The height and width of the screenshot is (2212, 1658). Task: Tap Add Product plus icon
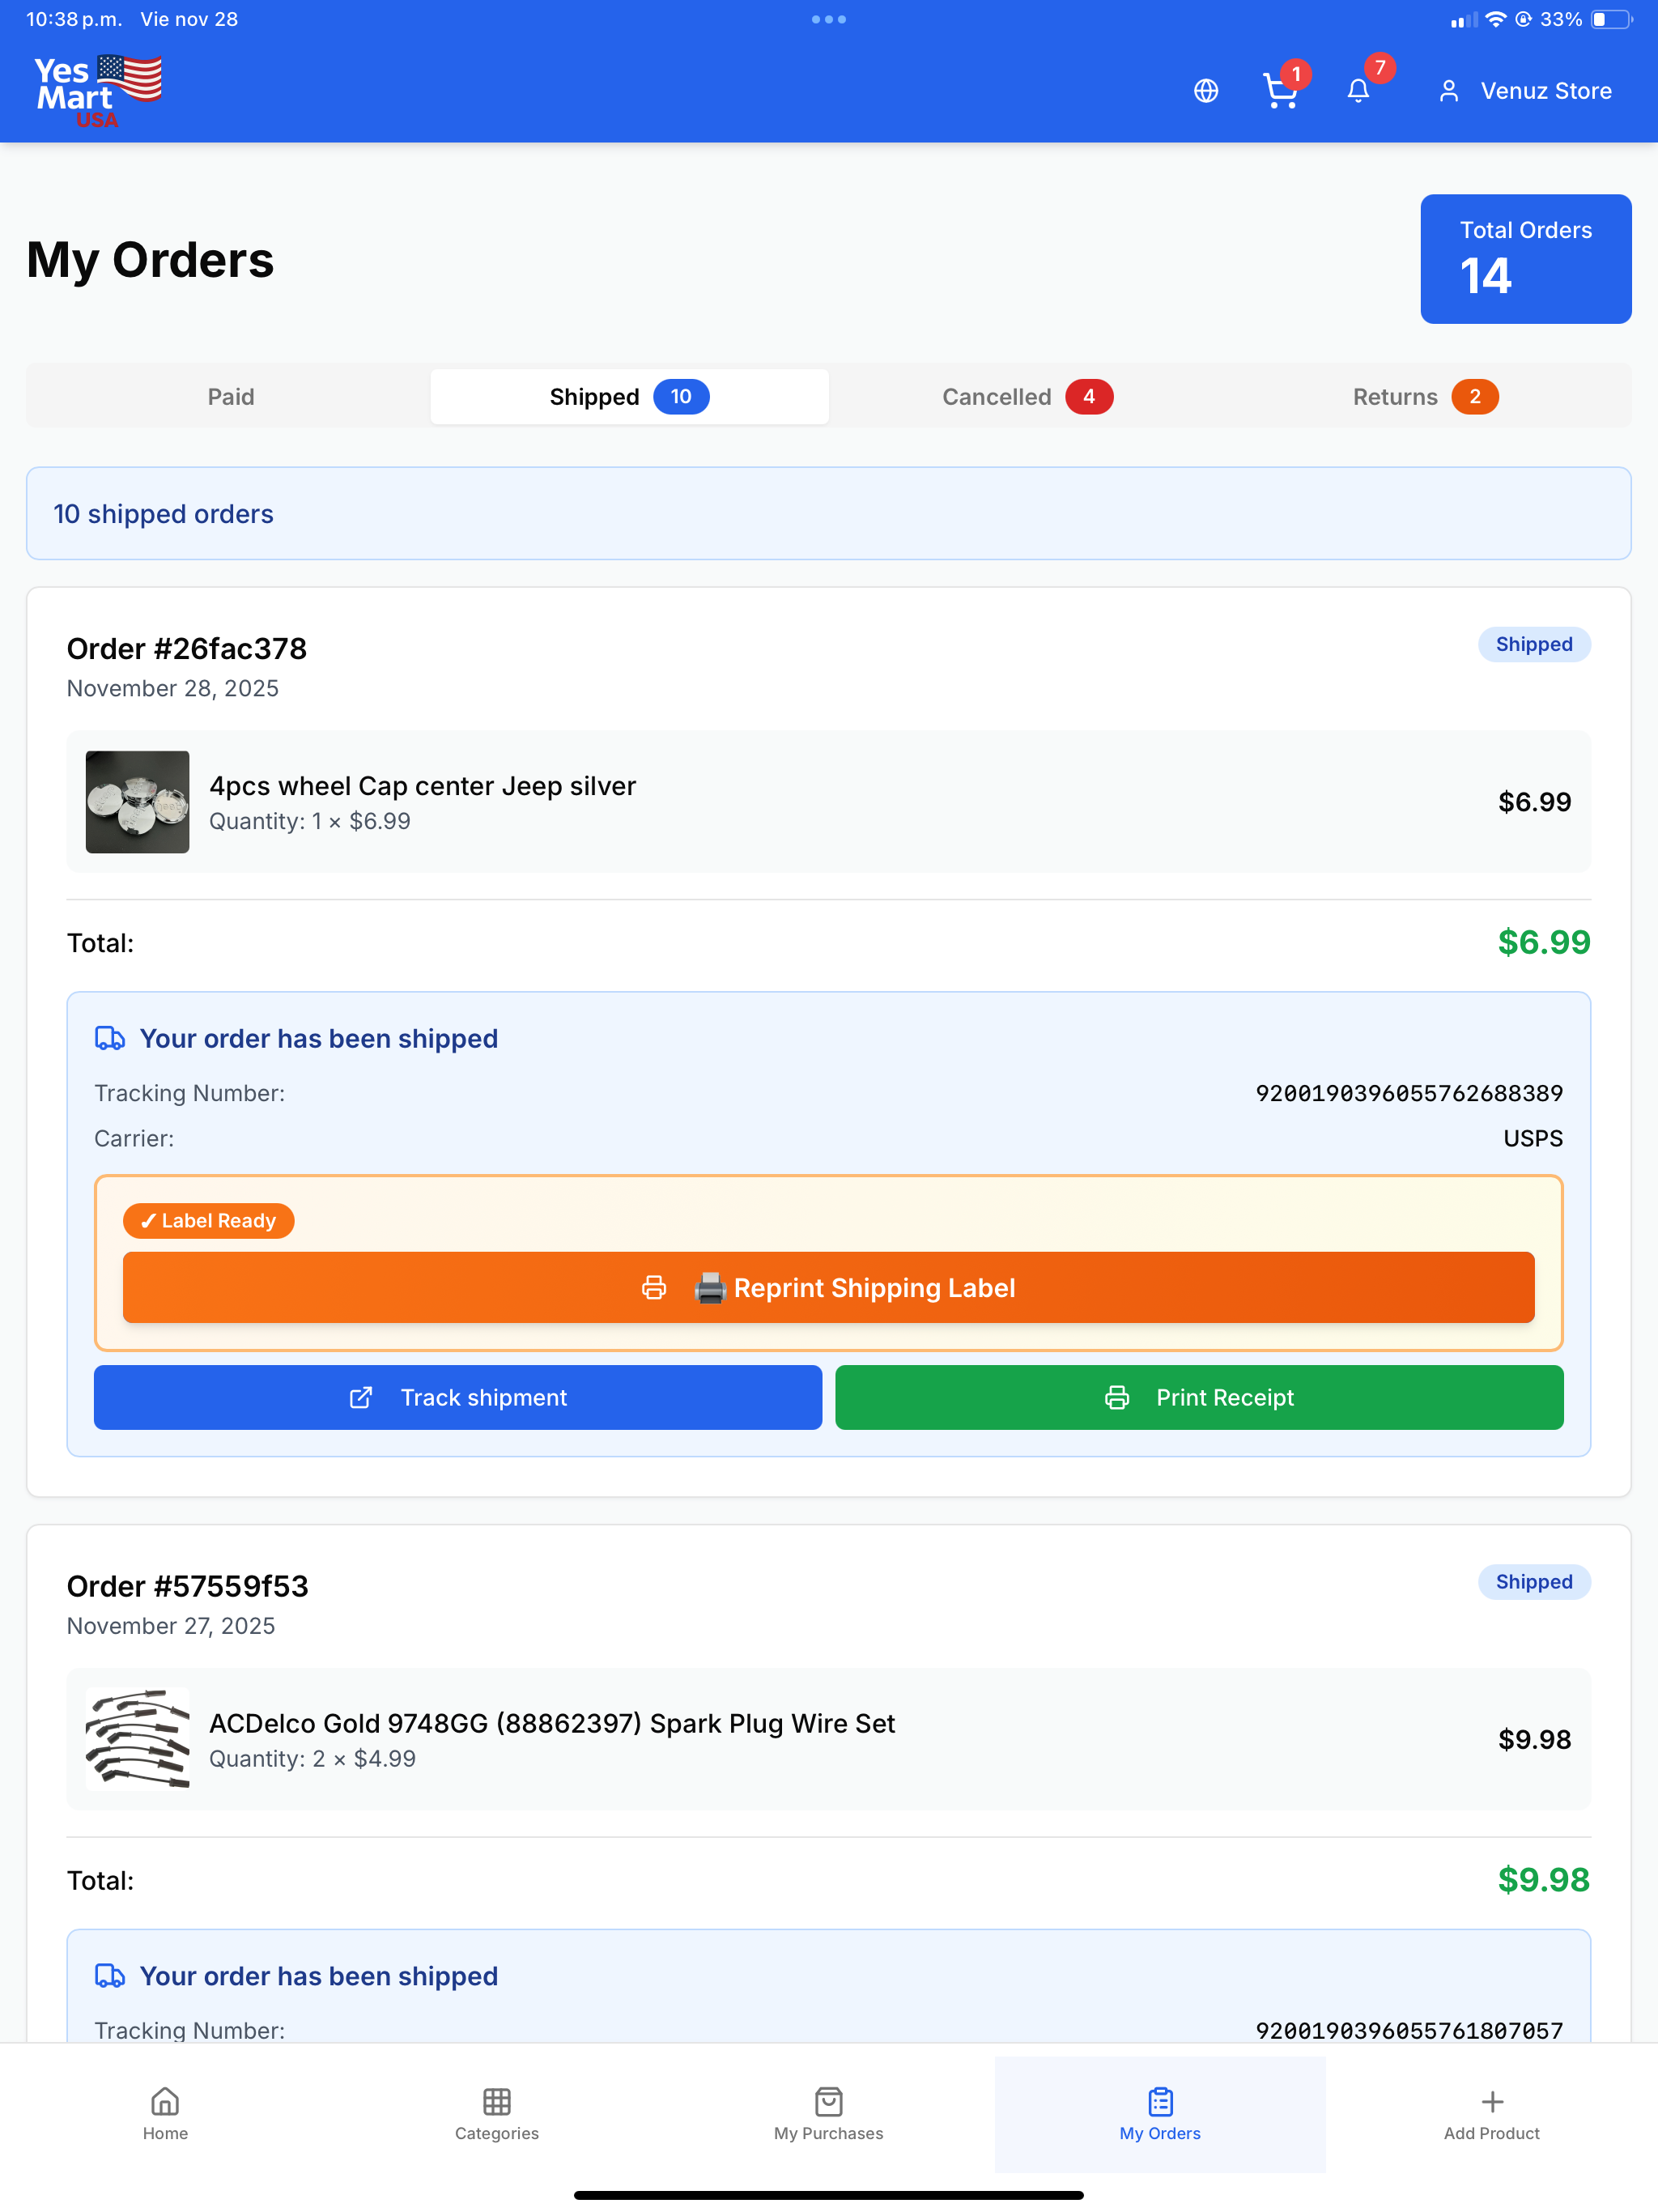(1492, 2102)
